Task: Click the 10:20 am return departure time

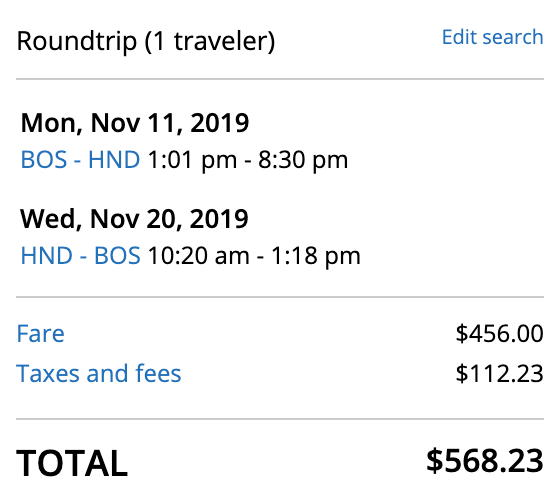Action: point(199,256)
